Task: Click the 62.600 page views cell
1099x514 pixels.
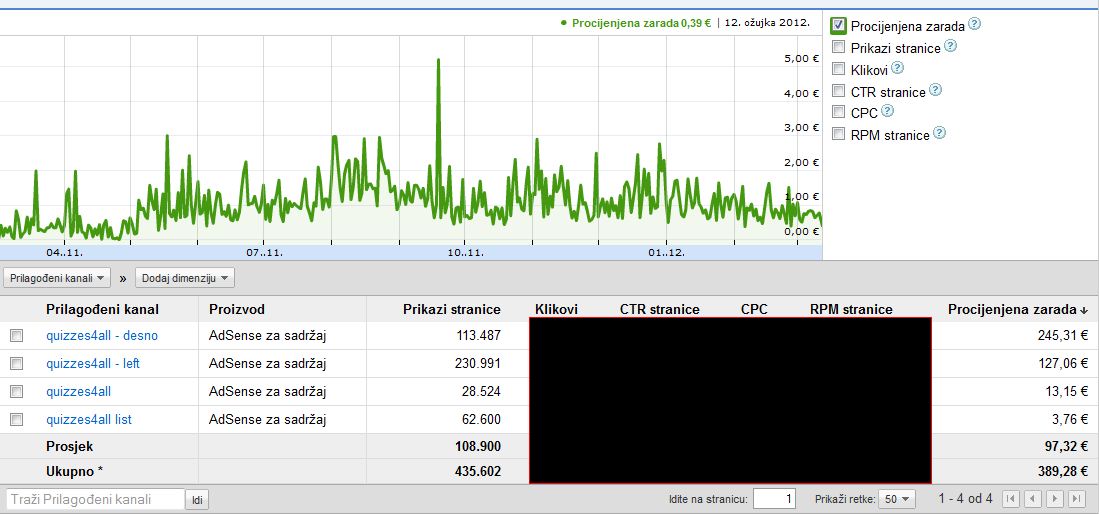Action: click(480, 420)
